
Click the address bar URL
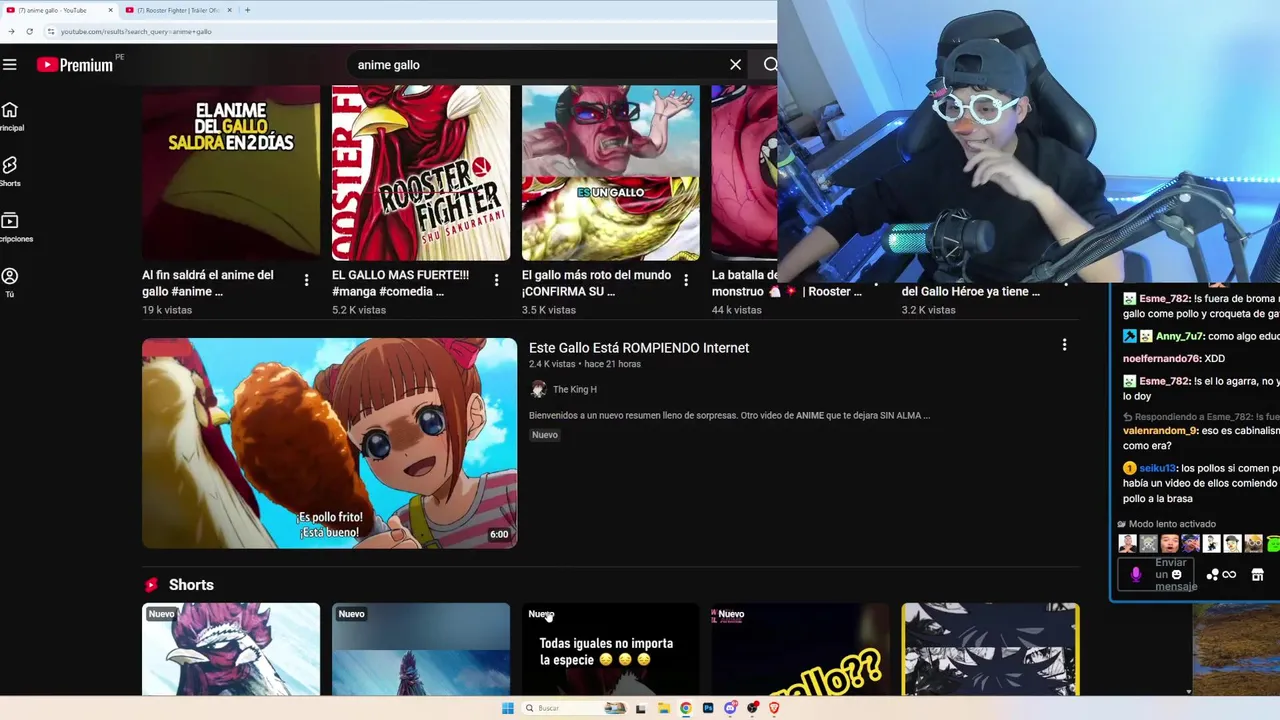(x=135, y=31)
